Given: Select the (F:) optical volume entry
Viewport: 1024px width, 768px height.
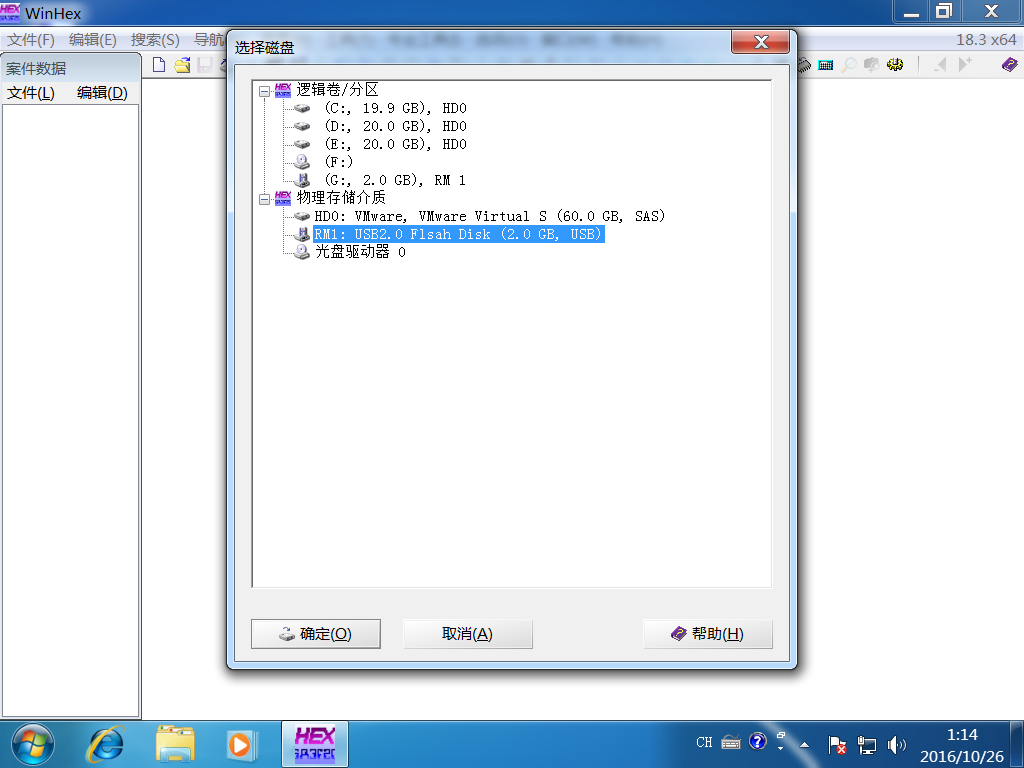Looking at the screenshot, I should 338,161.
